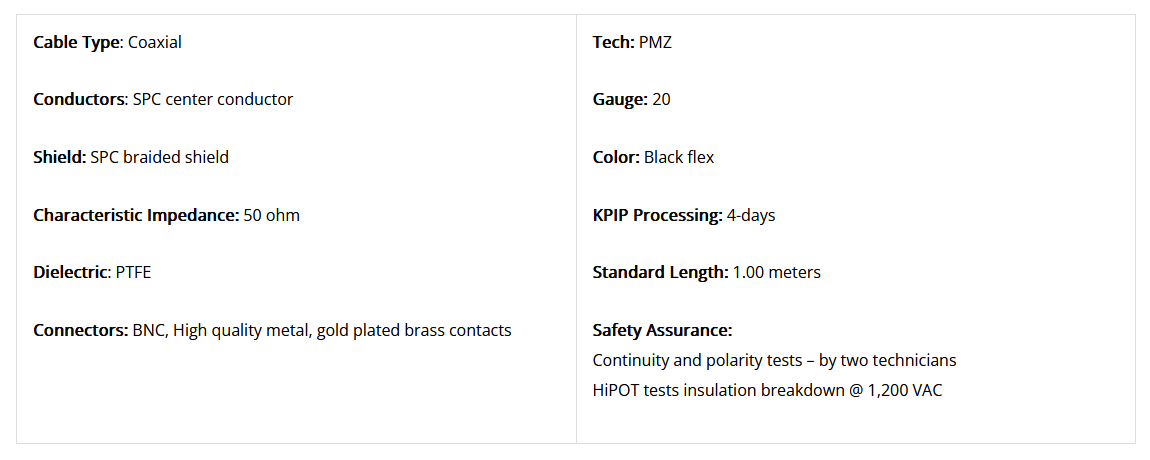Click the HiPOT tests line
The width and height of the screenshot is (1150, 460).
(767, 390)
